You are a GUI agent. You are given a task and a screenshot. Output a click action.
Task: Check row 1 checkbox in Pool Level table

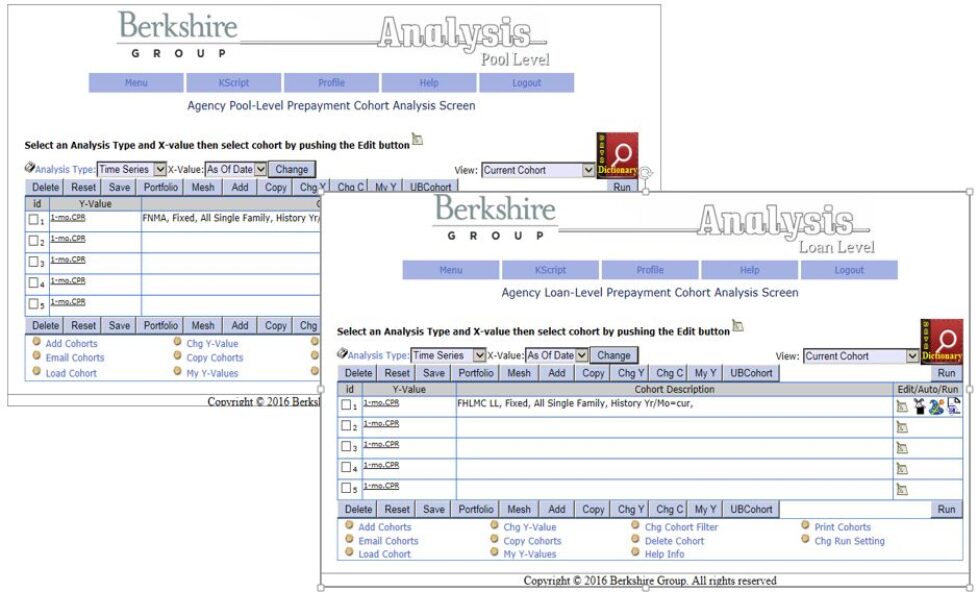pyautogui.click(x=34, y=219)
